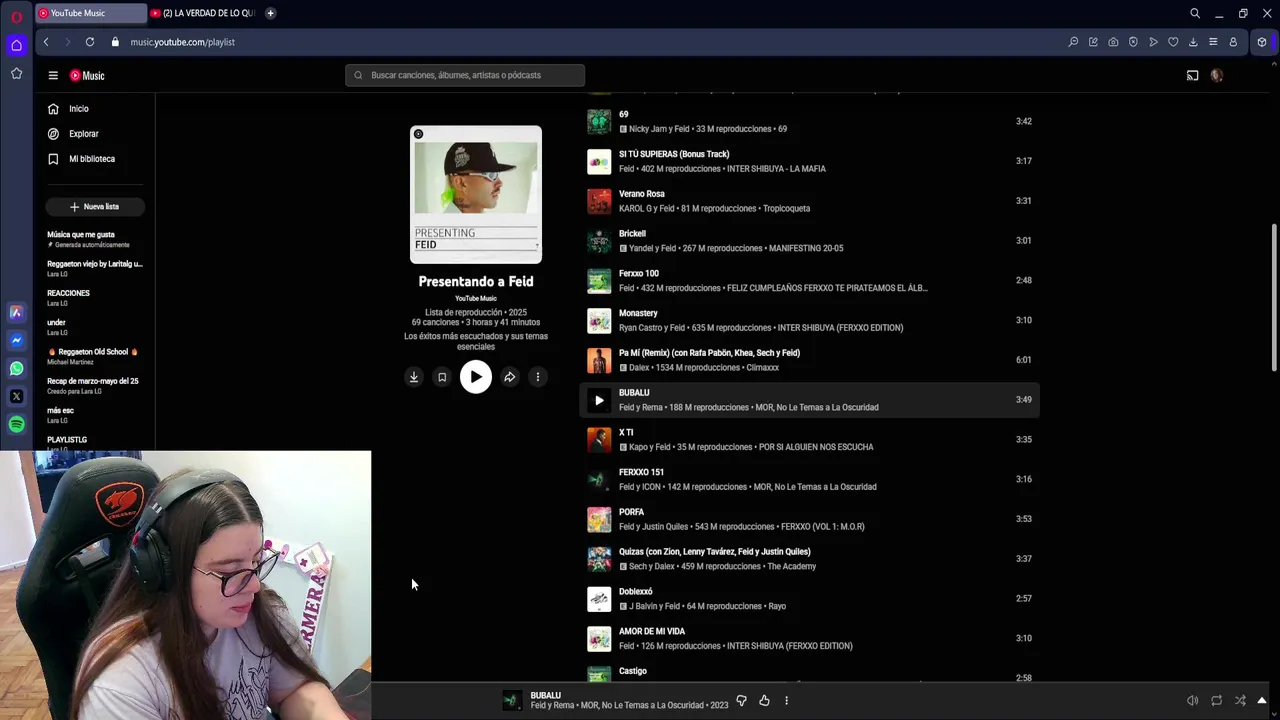Toggle ad blocker shield in address bar
The height and width of the screenshot is (720, 1280).
pyautogui.click(x=1133, y=42)
